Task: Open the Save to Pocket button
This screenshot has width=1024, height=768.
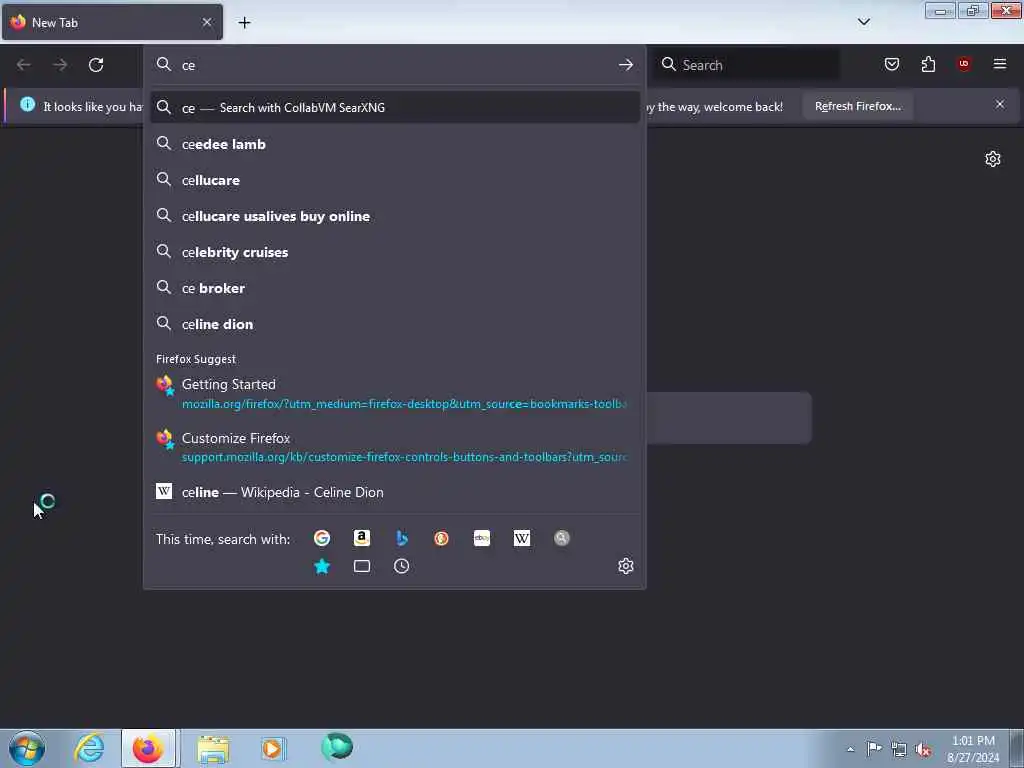Action: click(x=892, y=64)
